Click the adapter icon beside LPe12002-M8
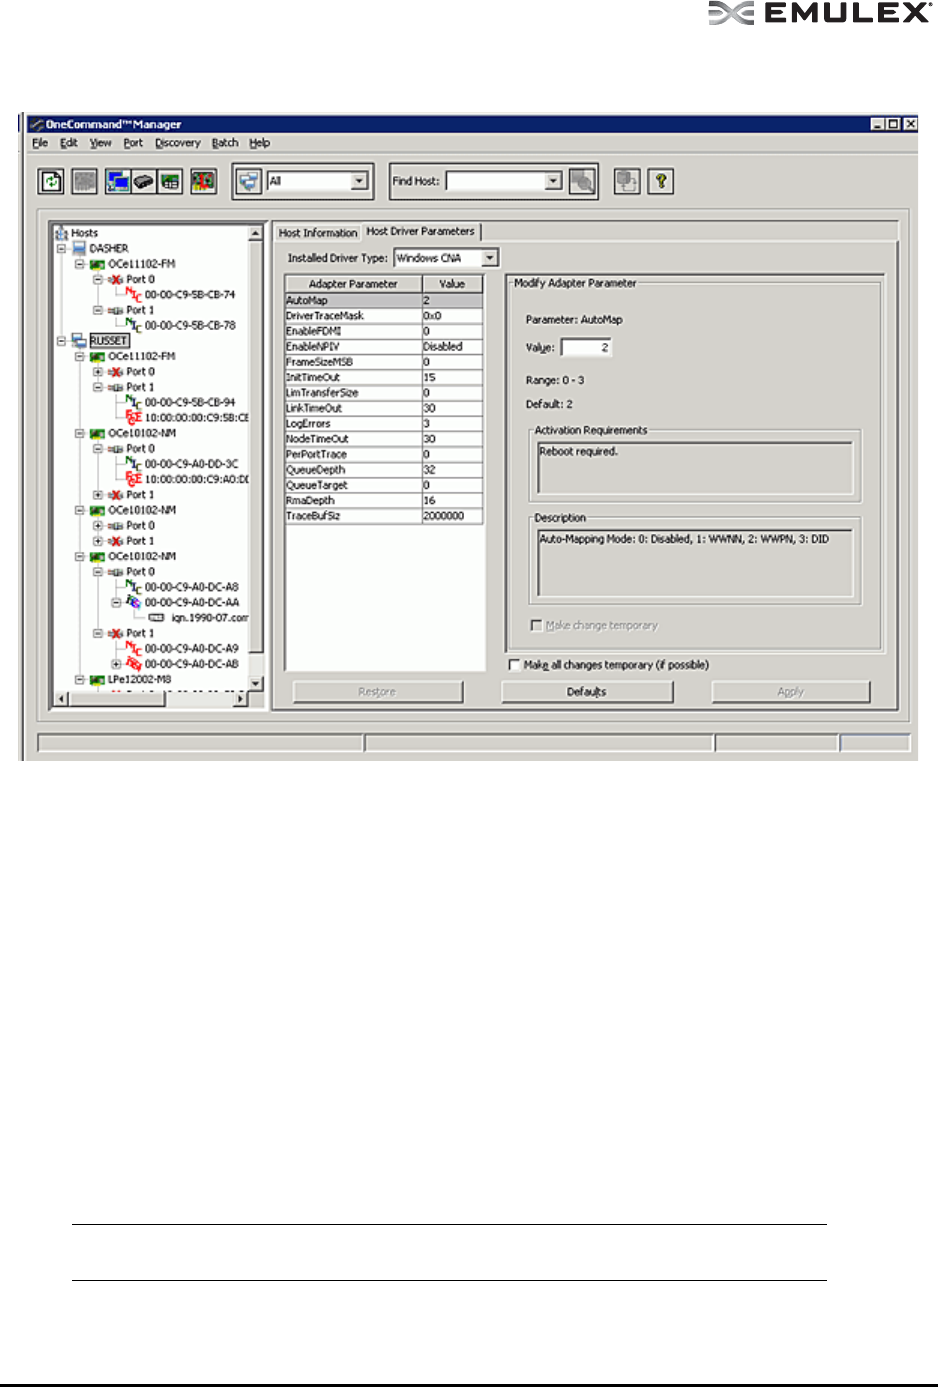Image resolution: width=938 pixels, height=1387 pixels. [97, 679]
